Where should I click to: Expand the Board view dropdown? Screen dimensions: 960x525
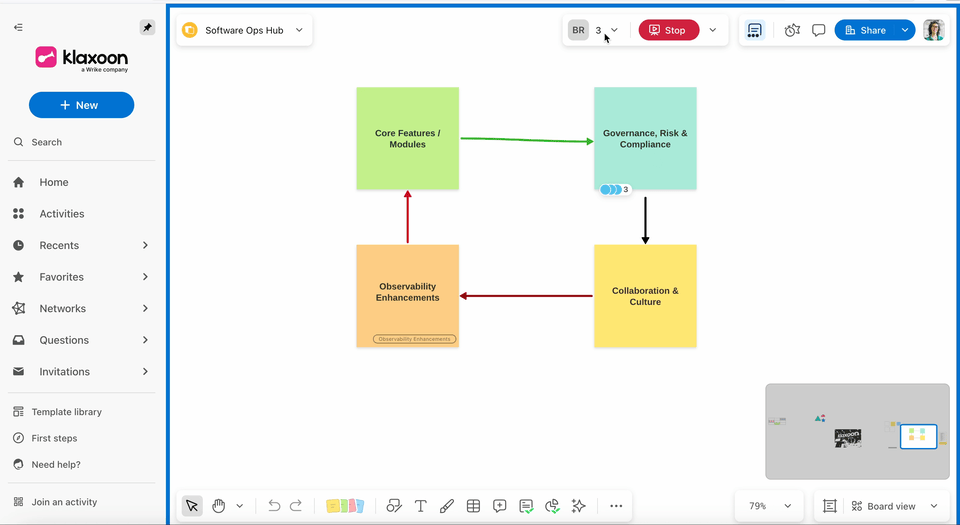pos(895,506)
